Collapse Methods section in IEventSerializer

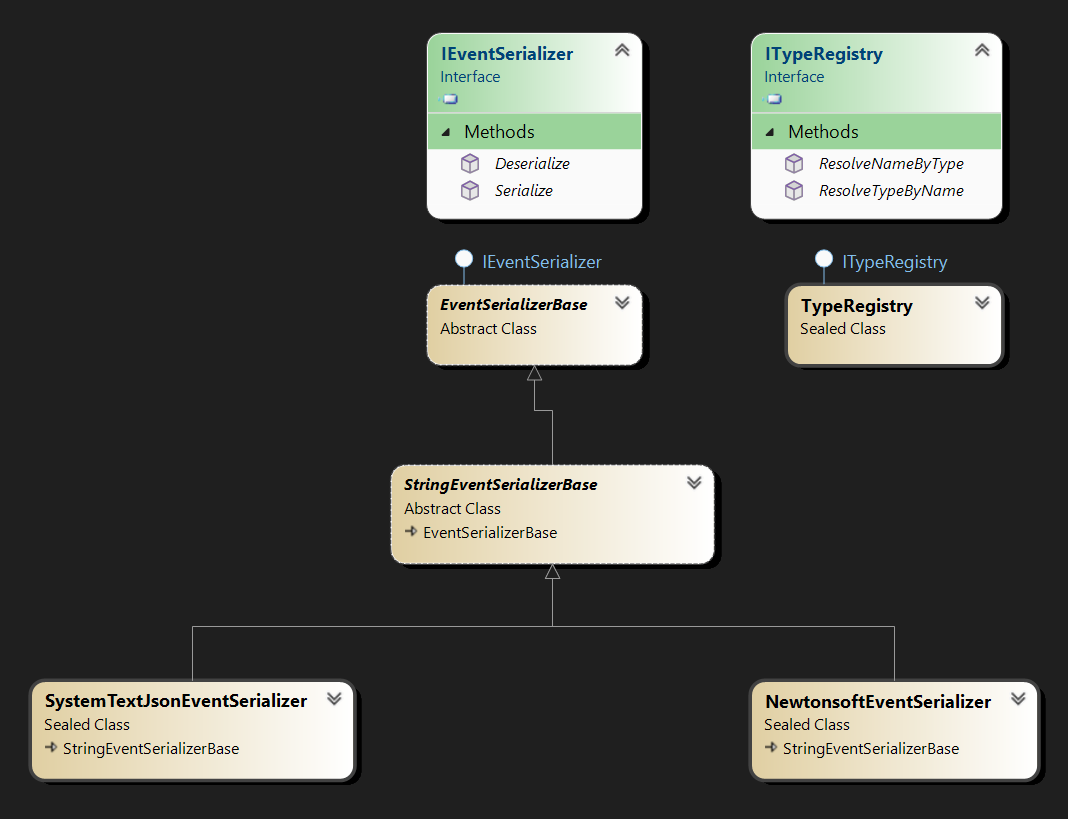[446, 132]
